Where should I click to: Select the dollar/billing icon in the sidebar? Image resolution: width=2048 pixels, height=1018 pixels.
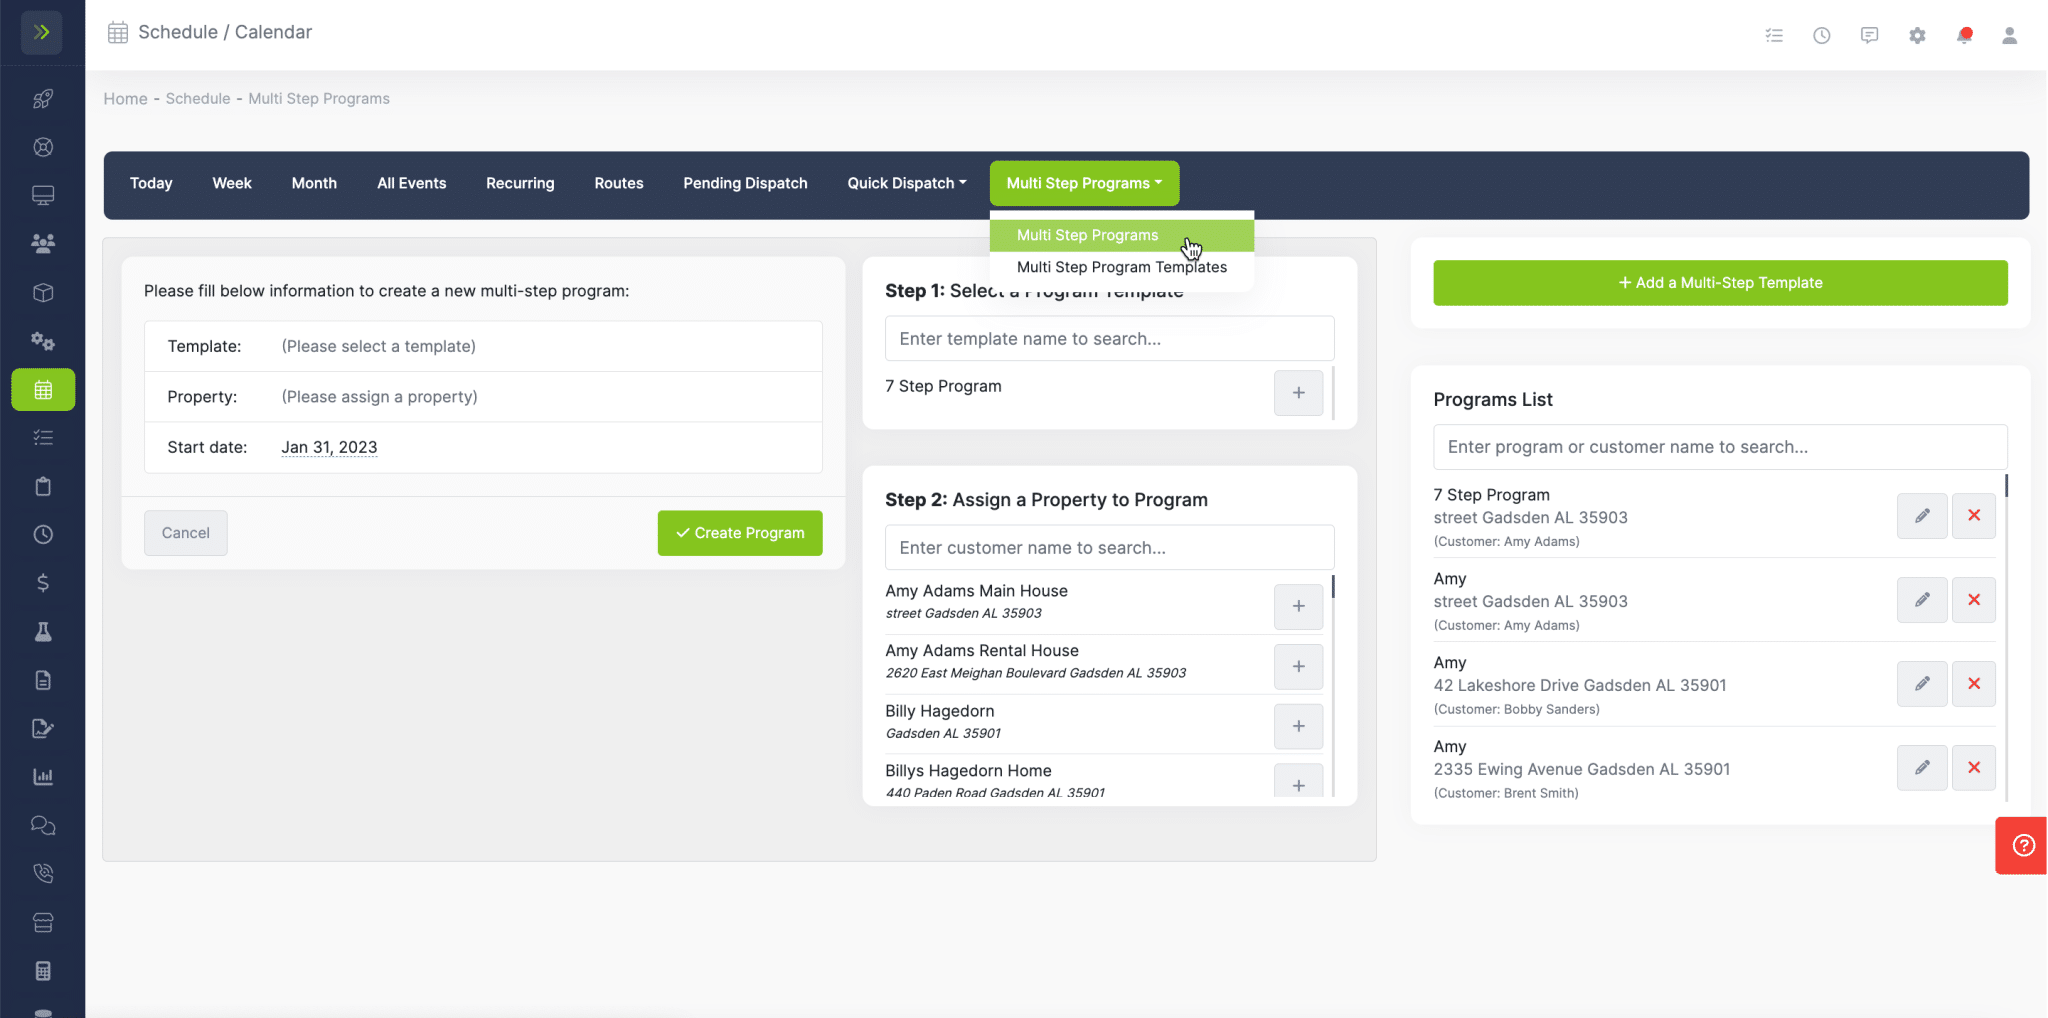pyautogui.click(x=43, y=583)
